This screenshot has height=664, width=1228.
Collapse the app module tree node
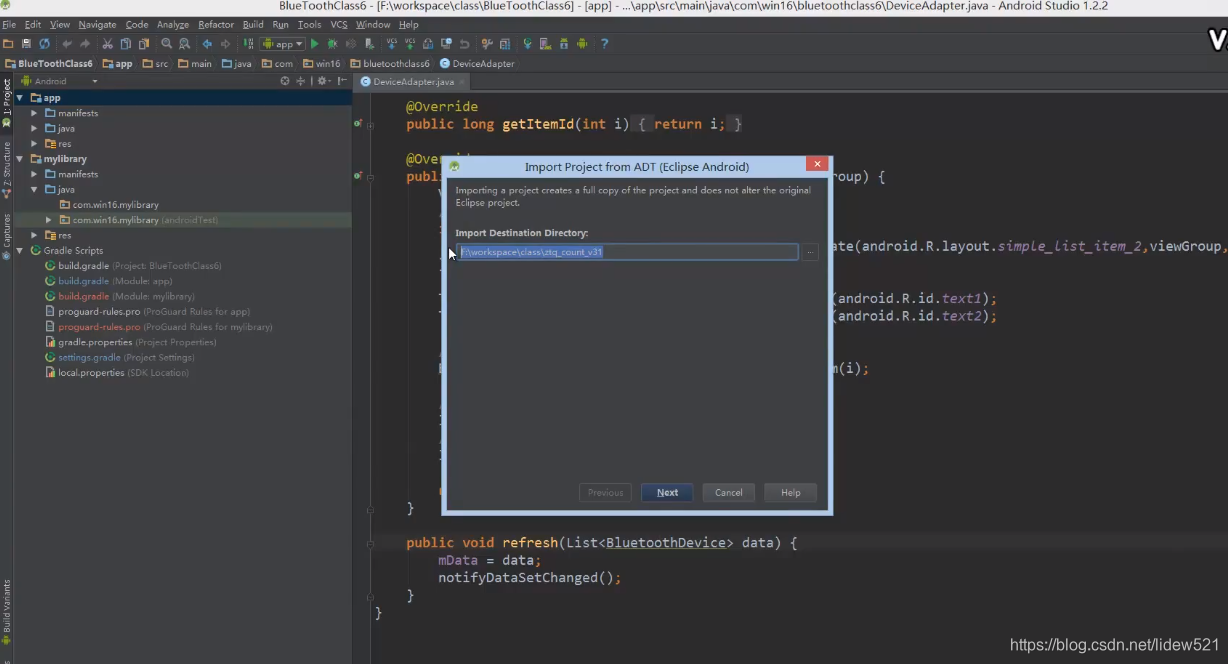[x=19, y=98]
